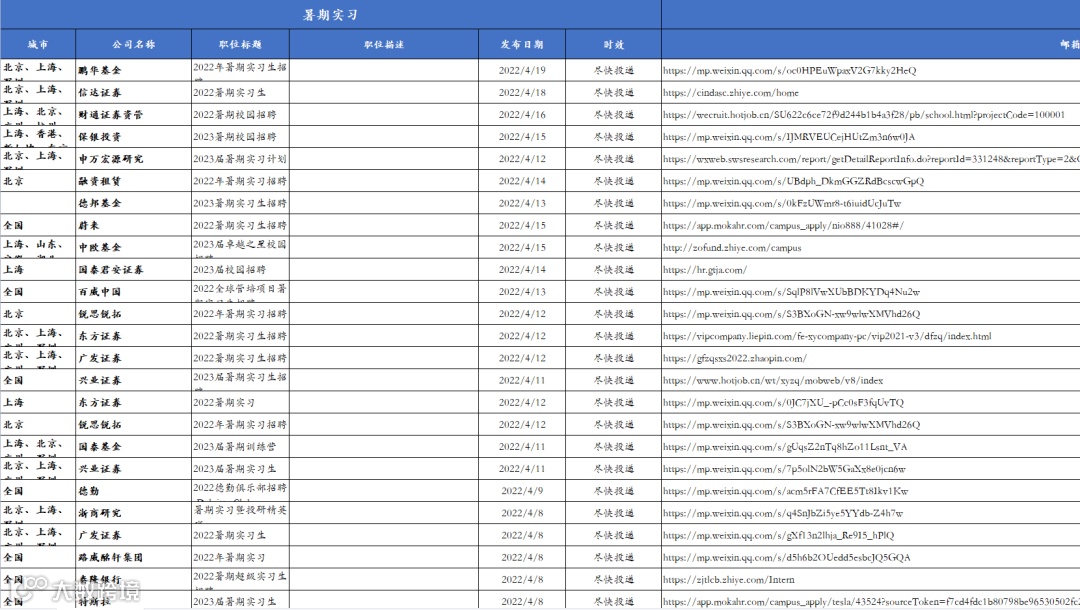
Task: Select the 2023暑期校园招聘 job title cell
Action: coord(240,136)
